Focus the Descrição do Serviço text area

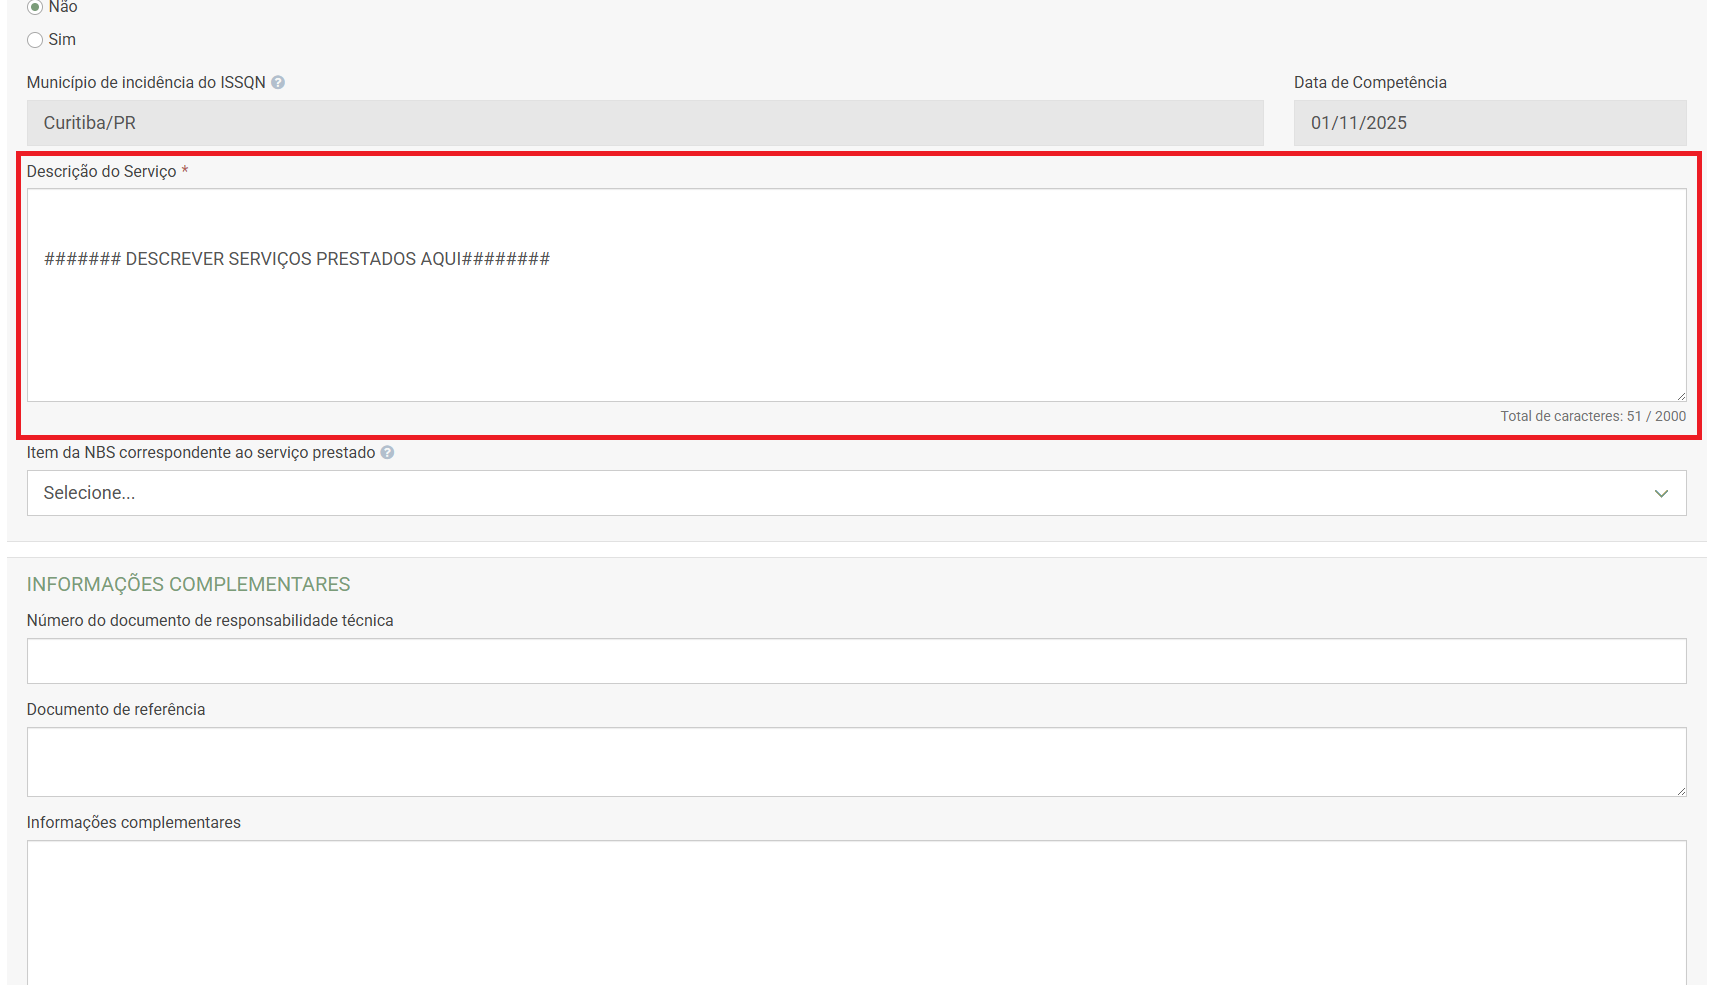coord(856,320)
